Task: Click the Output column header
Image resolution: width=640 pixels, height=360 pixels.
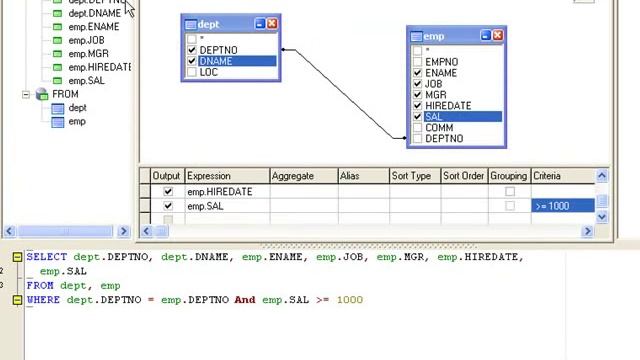Action: (167, 176)
